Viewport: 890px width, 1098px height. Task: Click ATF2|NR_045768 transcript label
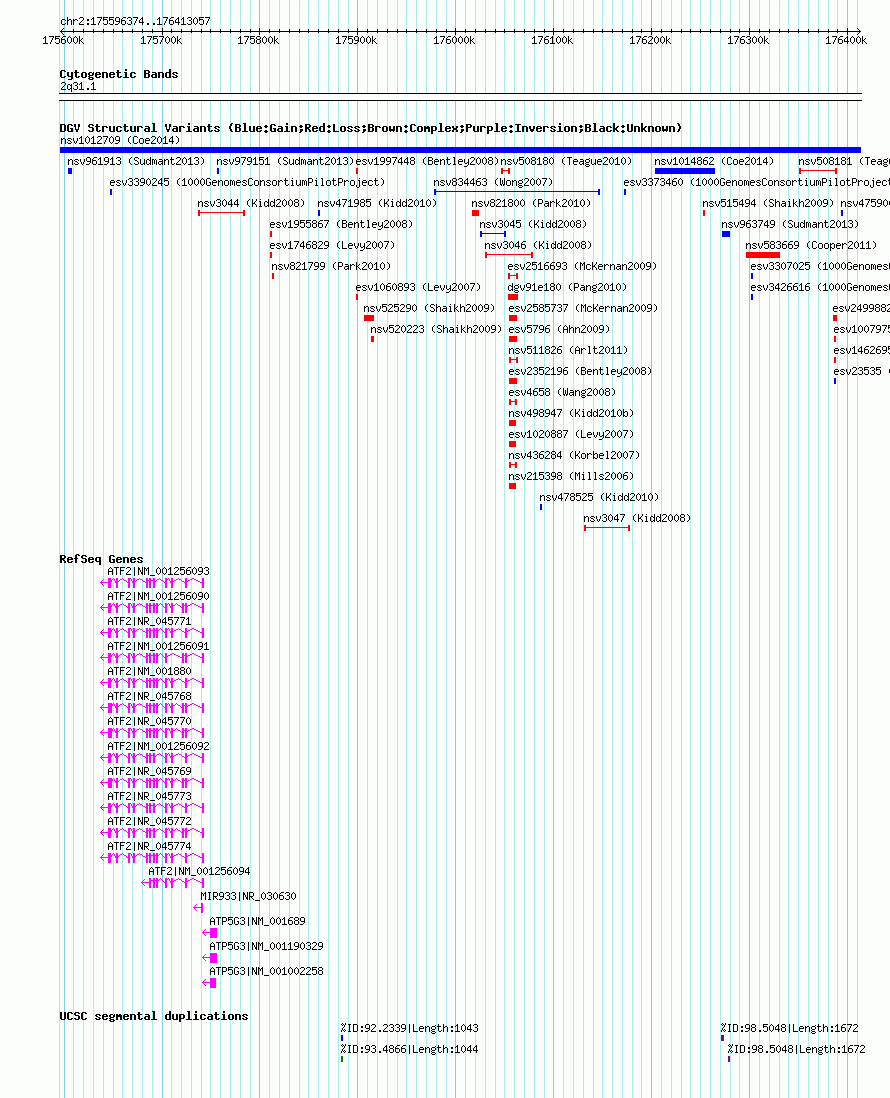pyautogui.click(x=149, y=696)
